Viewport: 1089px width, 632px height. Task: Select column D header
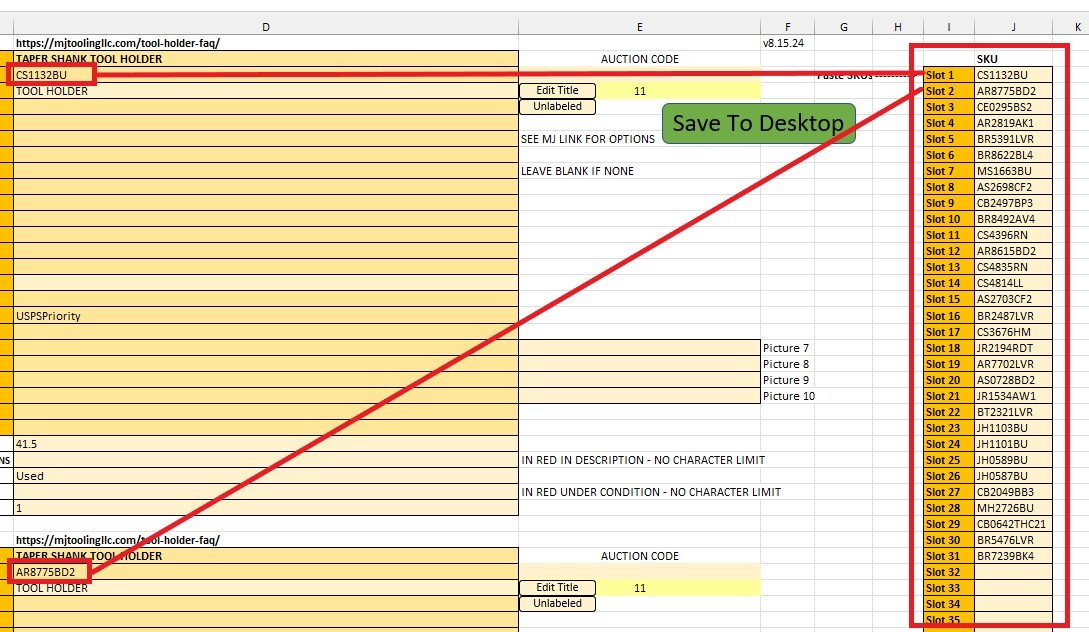pos(265,27)
